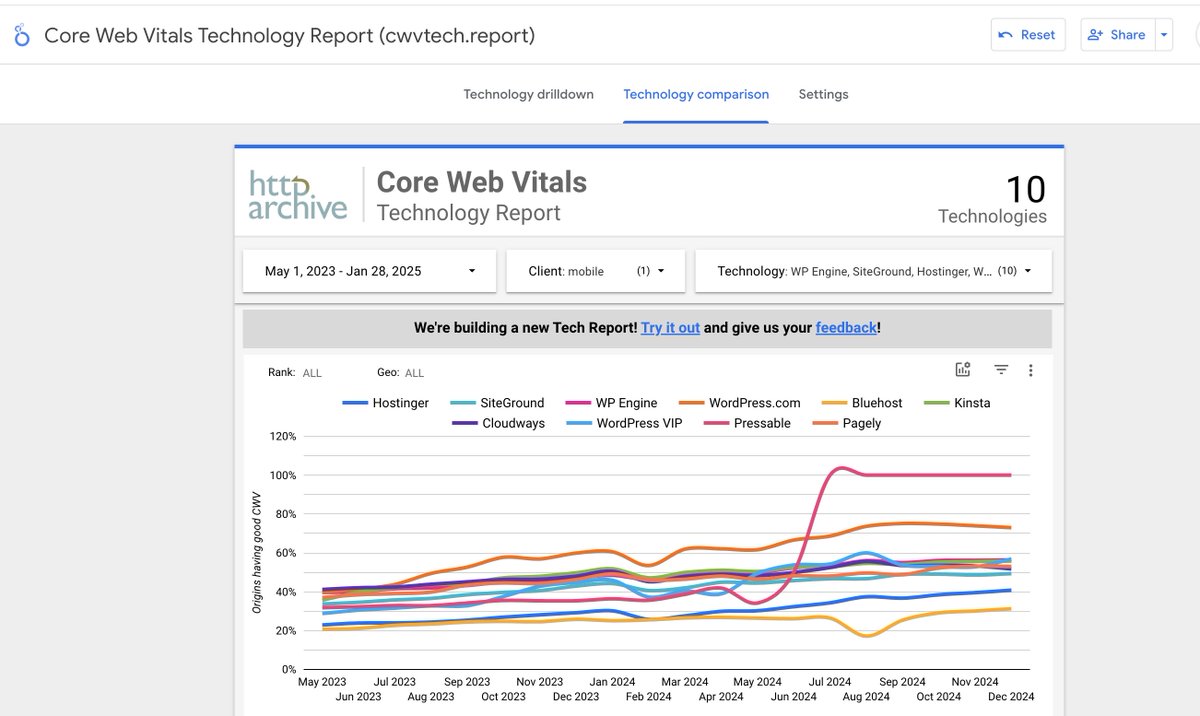1200x716 pixels.
Task: Toggle Cloudways legend entry
Action: 497,423
